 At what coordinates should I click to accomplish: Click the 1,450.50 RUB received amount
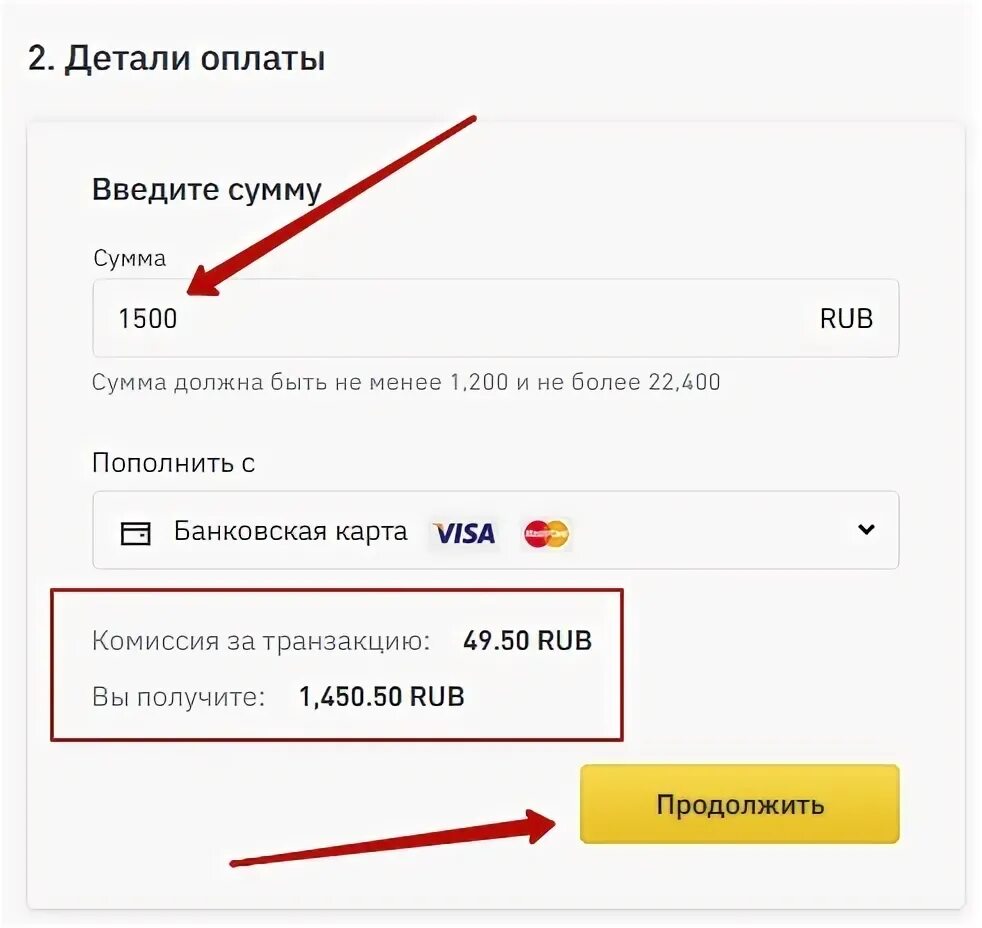pyautogui.click(x=381, y=697)
